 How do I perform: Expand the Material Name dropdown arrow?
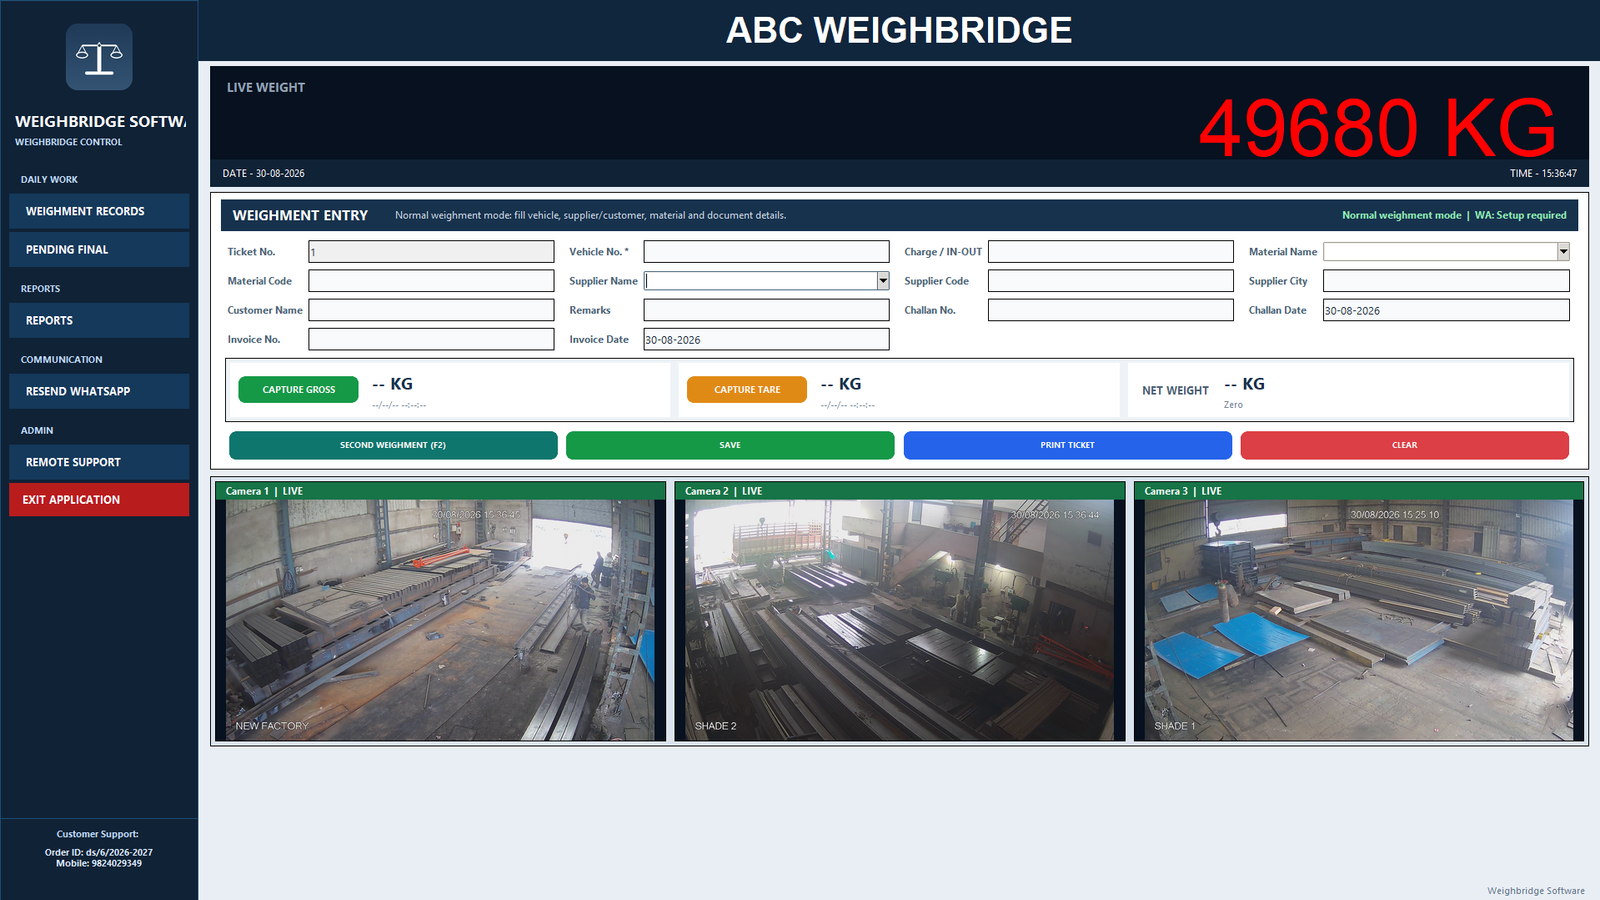pos(1563,252)
